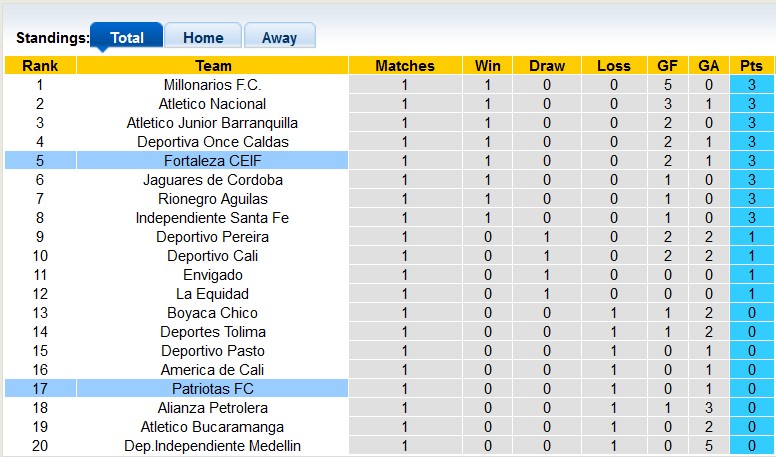Image resolution: width=776 pixels, height=457 pixels.
Task: Click Fortaleza CEIF in the standings
Action: pos(213,161)
